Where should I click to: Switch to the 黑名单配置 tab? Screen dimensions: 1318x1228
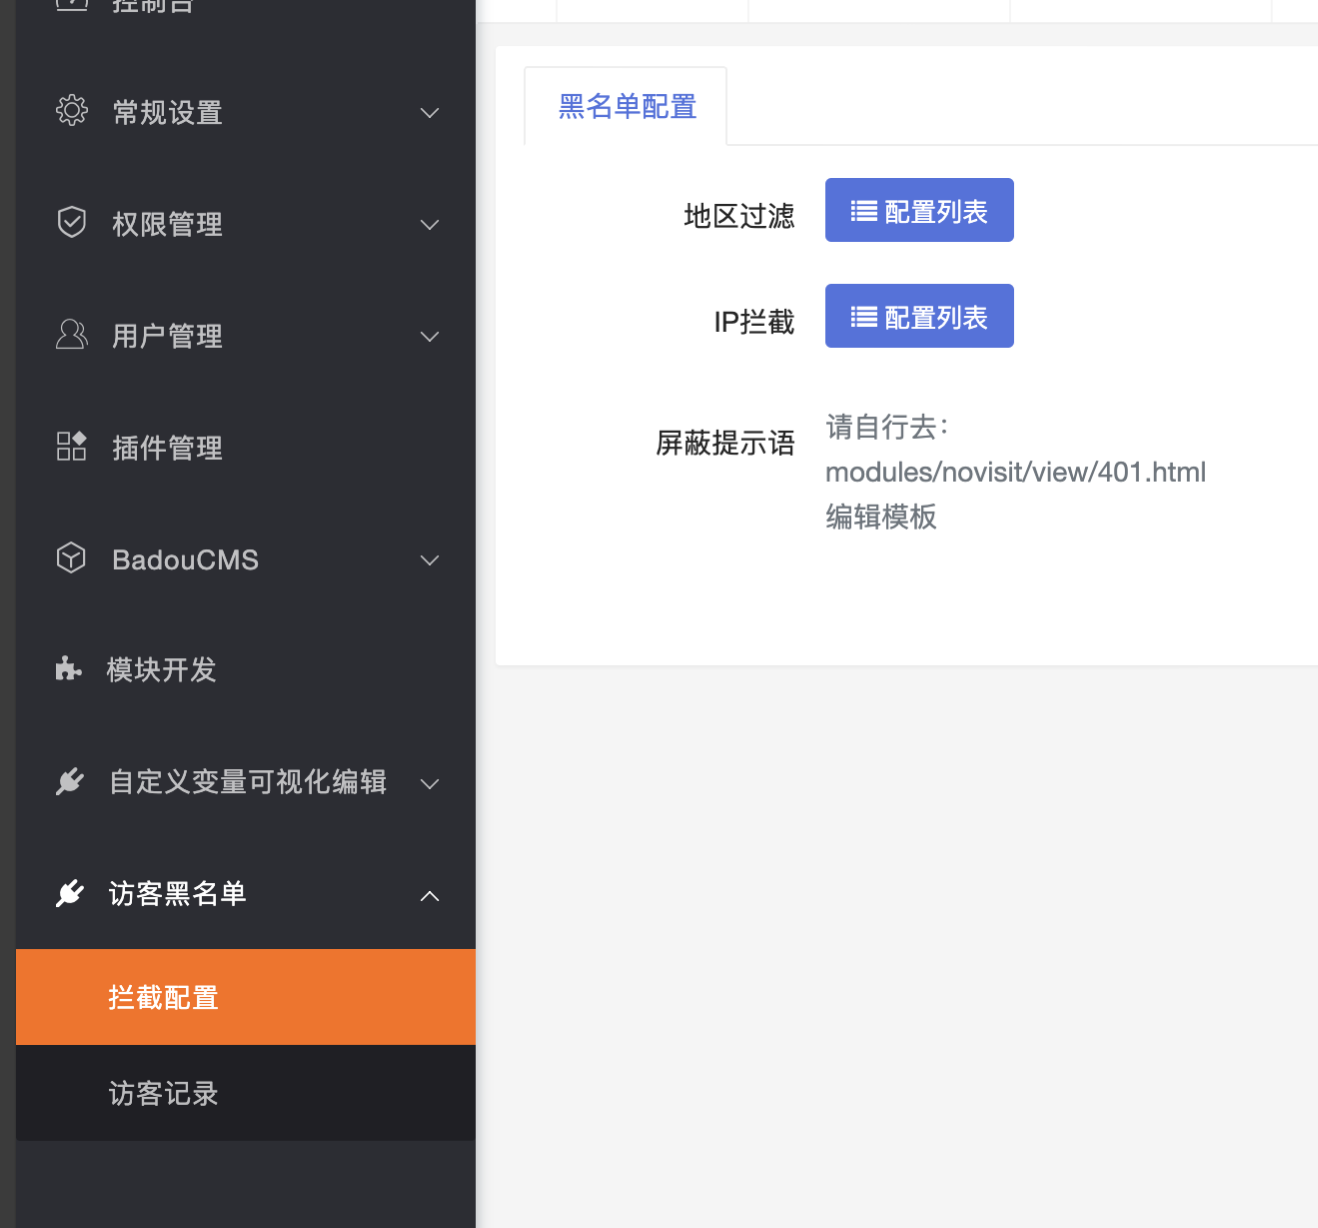pyautogui.click(x=626, y=106)
